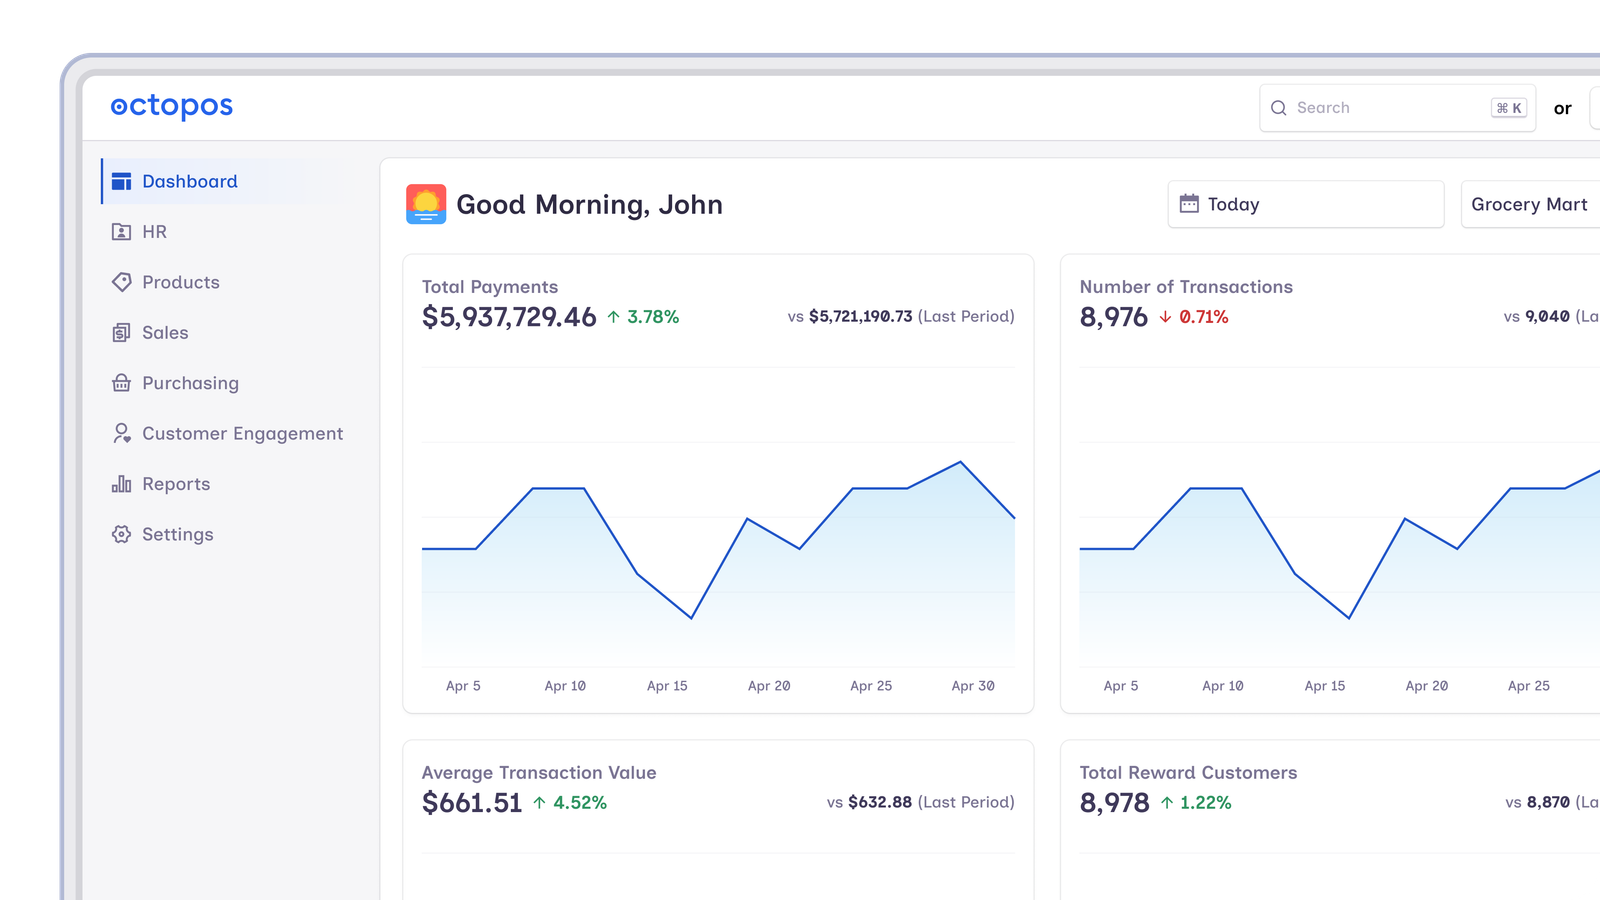Click the Sales receipt icon
Image resolution: width=1600 pixels, height=900 pixels.
[121, 333]
